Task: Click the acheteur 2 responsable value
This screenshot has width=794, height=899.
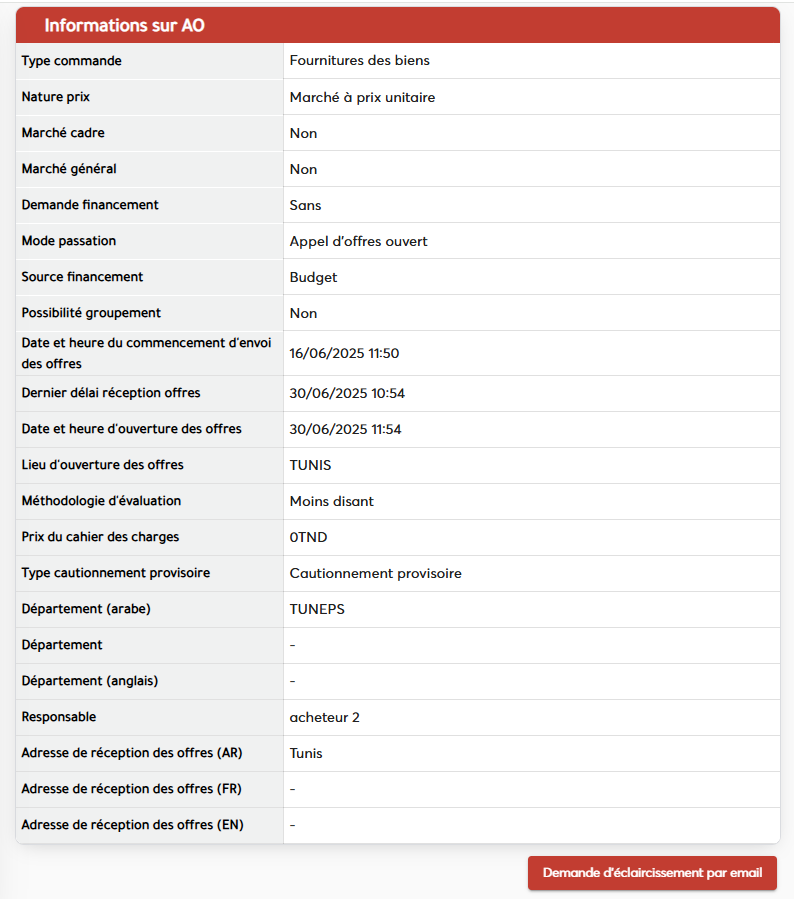Action: coord(324,717)
